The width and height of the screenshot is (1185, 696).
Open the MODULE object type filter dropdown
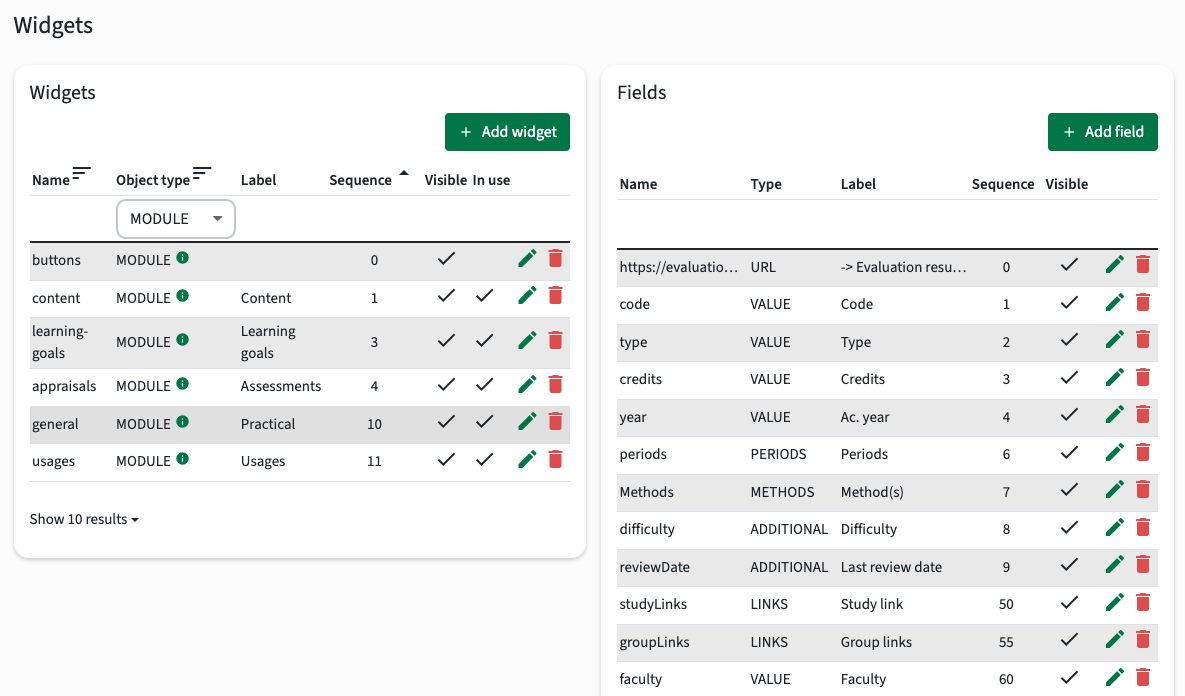[175, 218]
